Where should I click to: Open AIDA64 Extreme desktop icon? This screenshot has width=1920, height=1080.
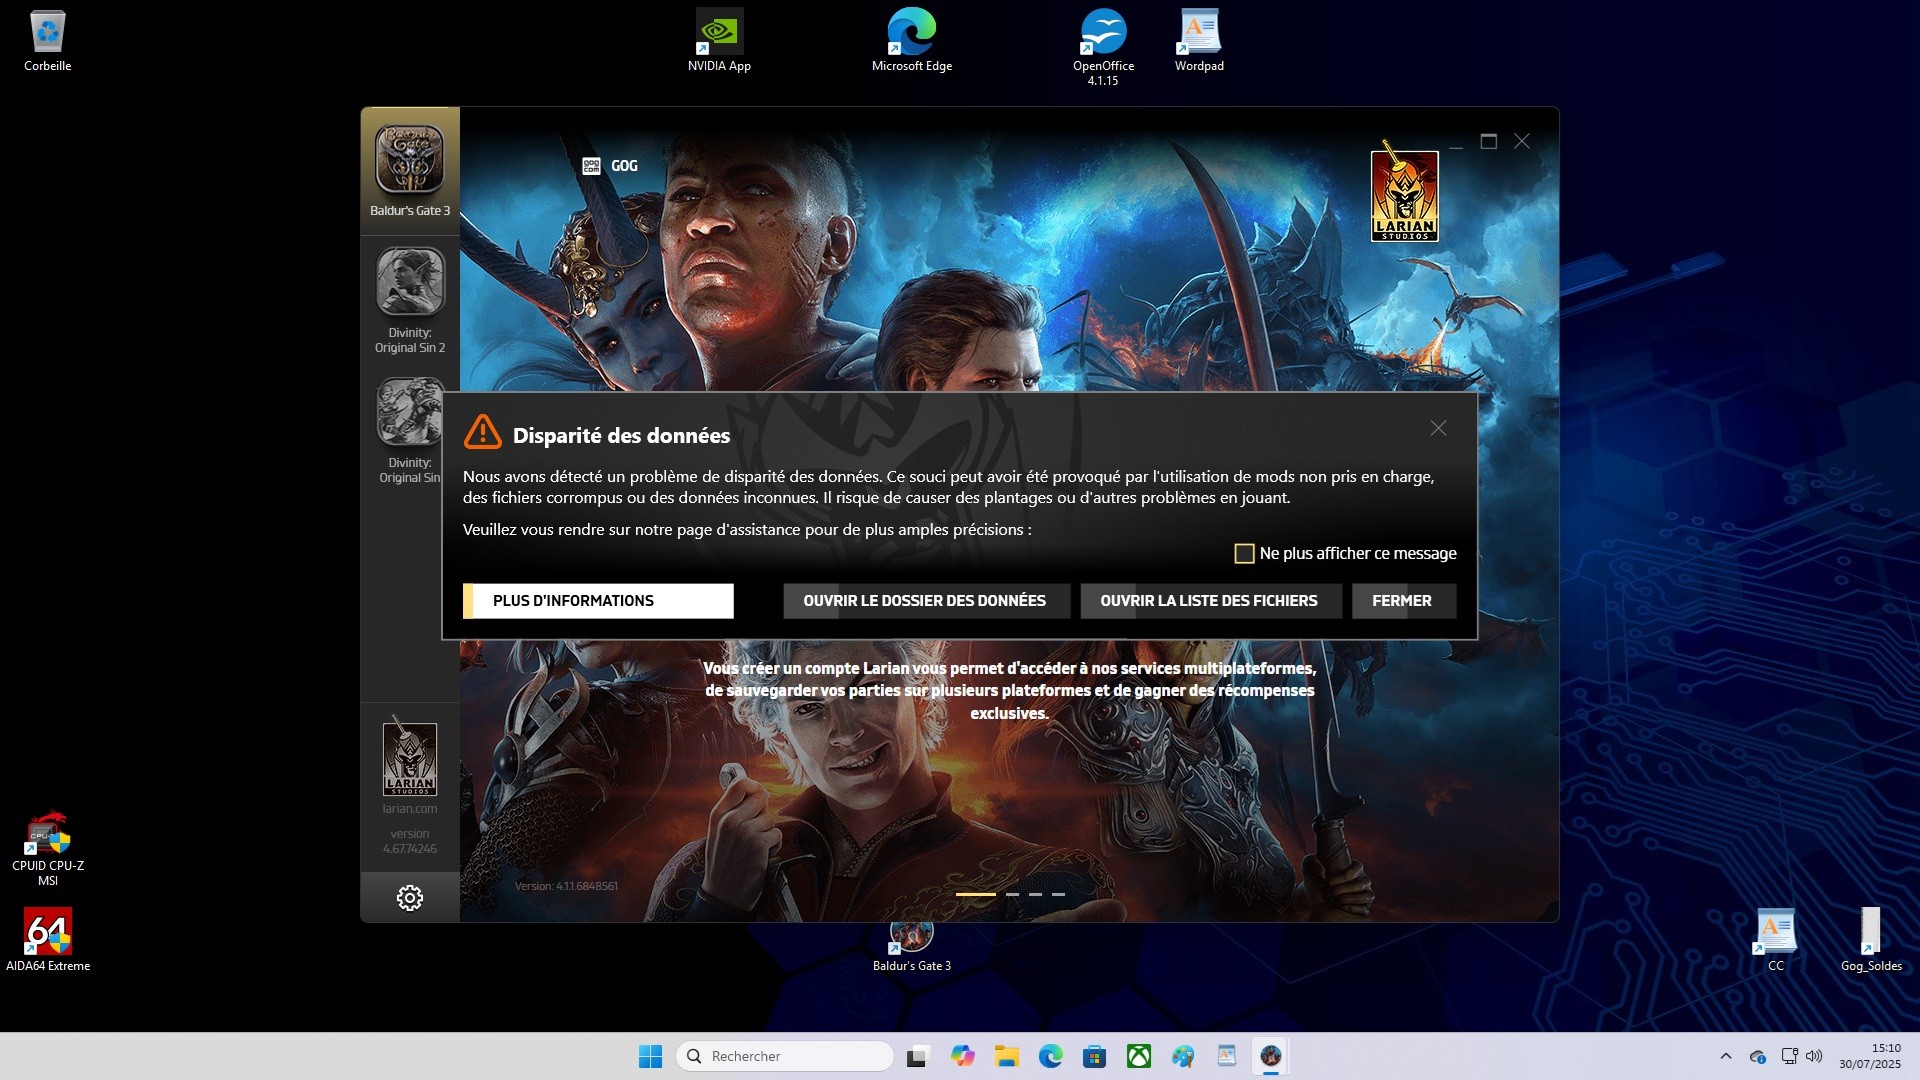(48, 940)
